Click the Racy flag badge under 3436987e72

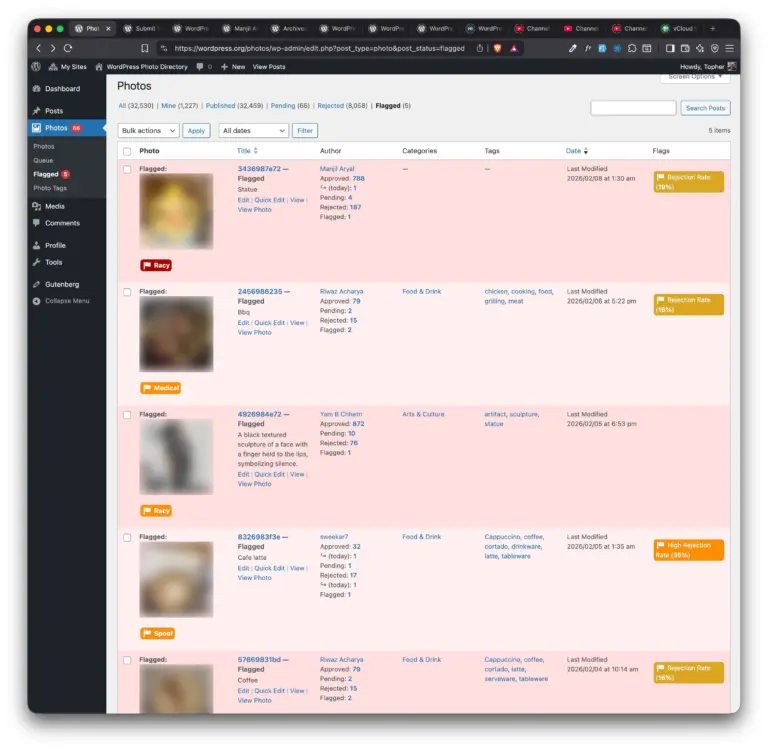point(156,265)
